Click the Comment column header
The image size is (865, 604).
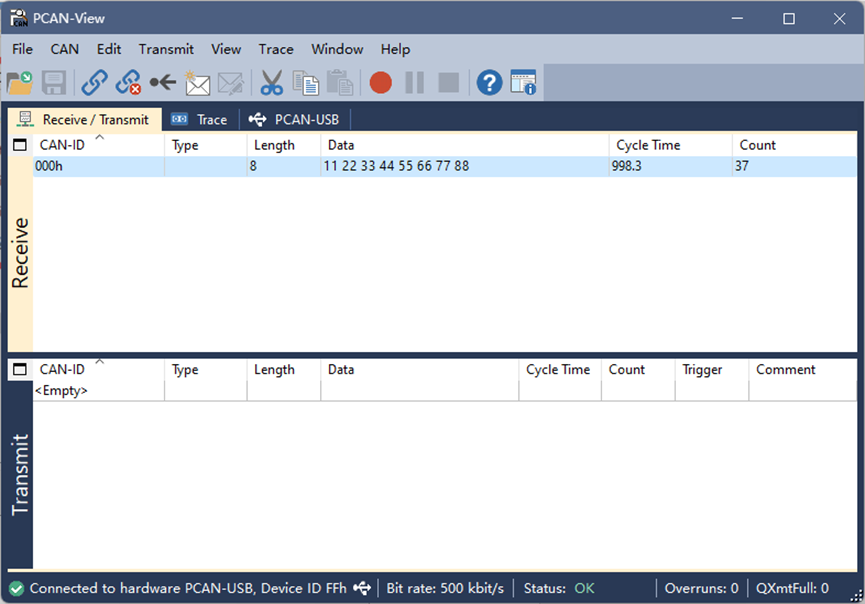pyautogui.click(x=803, y=370)
